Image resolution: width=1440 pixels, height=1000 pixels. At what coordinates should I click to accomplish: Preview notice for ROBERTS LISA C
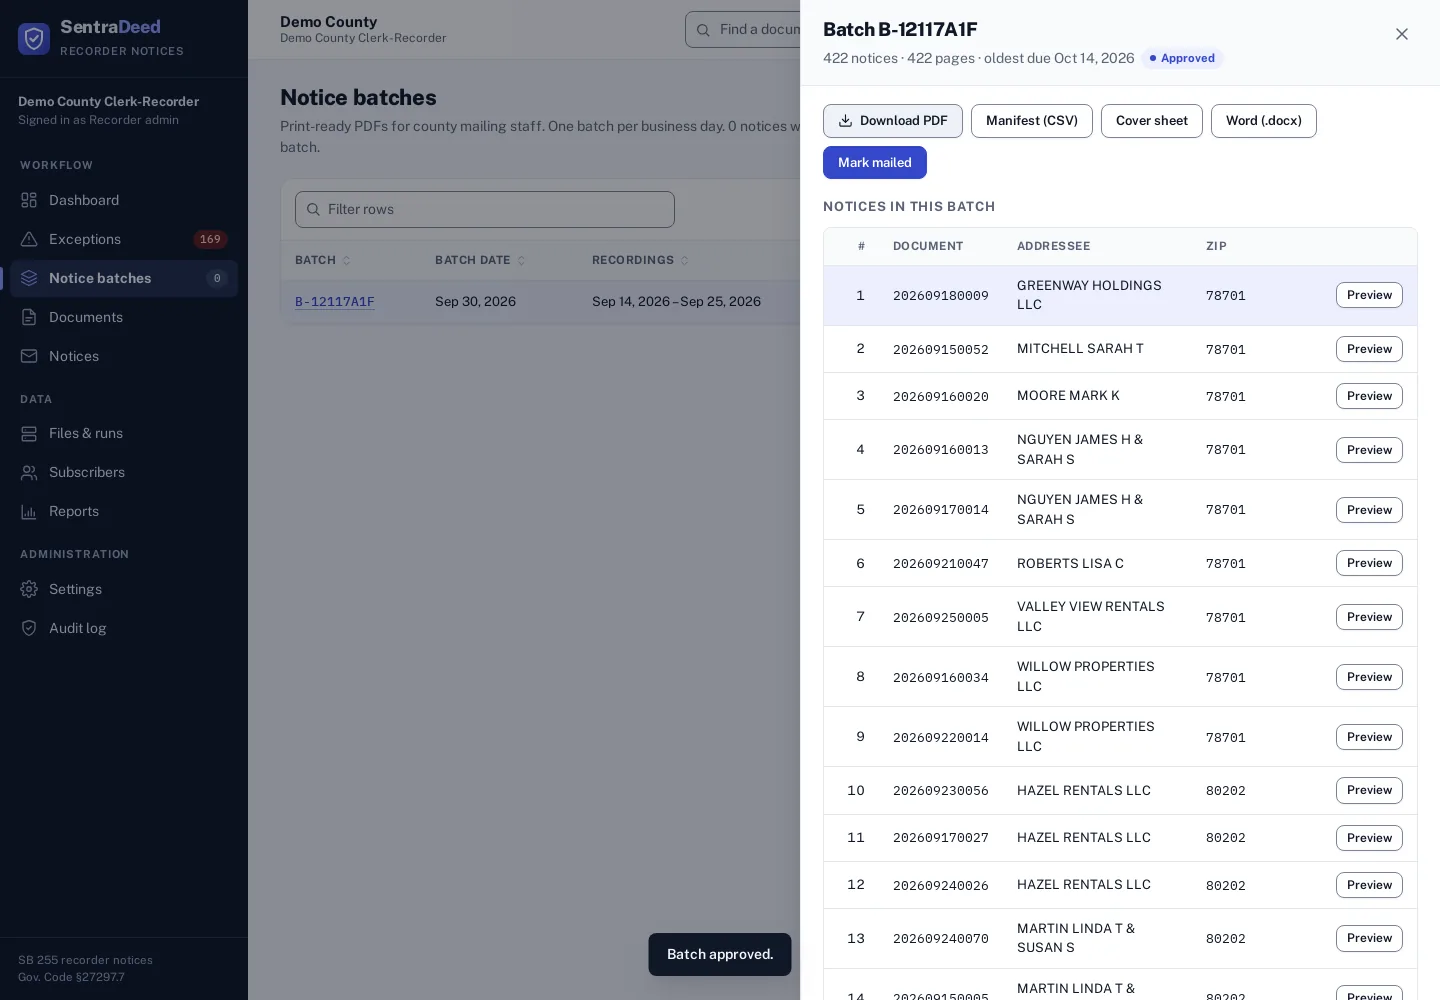point(1369,563)
